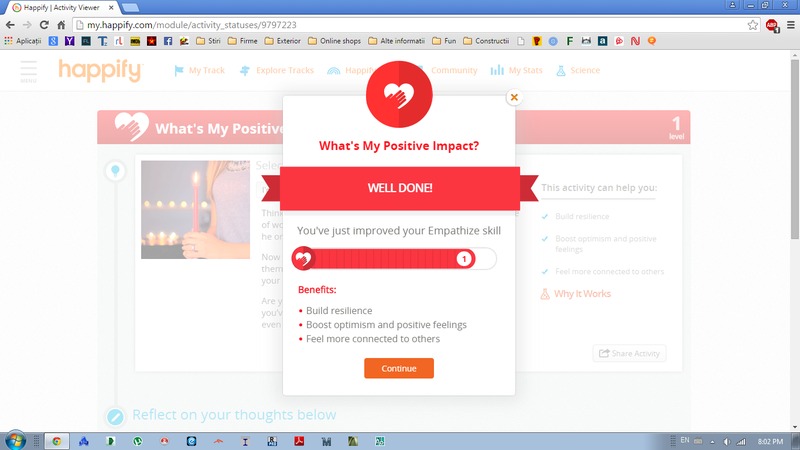Screen dimensions: 800x450
Task: Click the Adblock Plus extension icon
Action: point(772,25)
